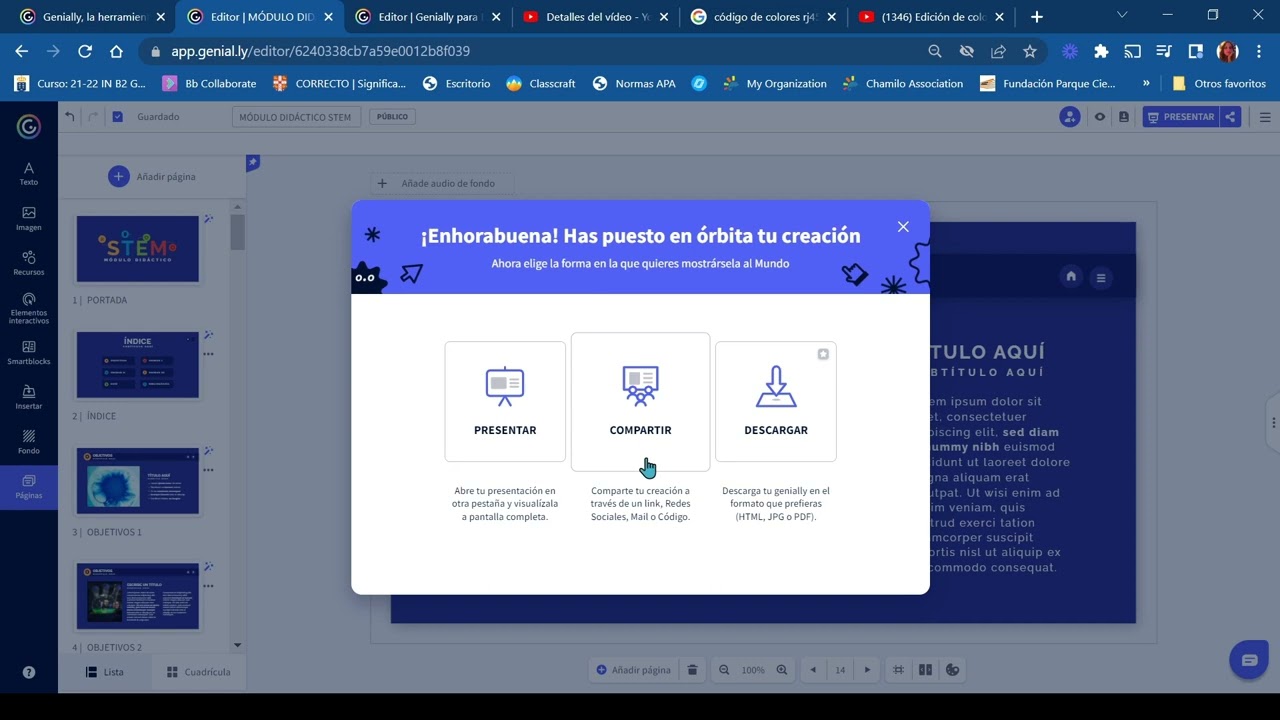Viewport: 1280px width, 720px height.
Task: Click the undo arrow in editor
Action: tap(69, 117)
